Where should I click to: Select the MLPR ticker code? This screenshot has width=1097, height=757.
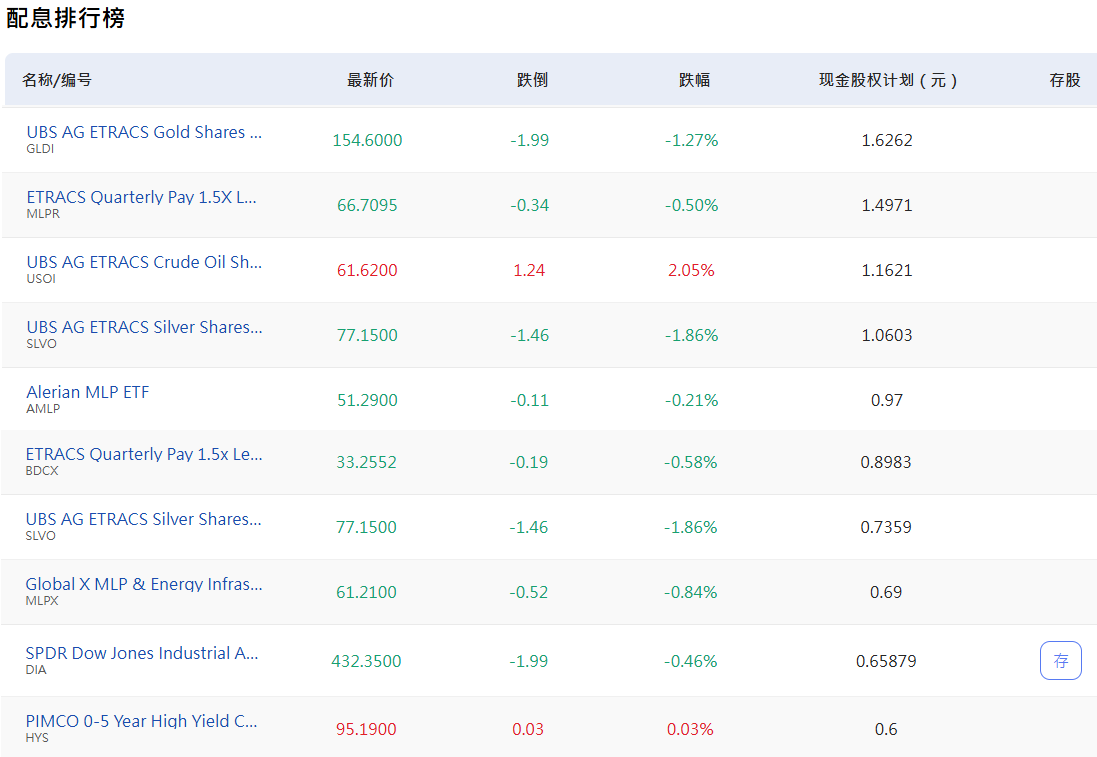(x=43, y=213)
